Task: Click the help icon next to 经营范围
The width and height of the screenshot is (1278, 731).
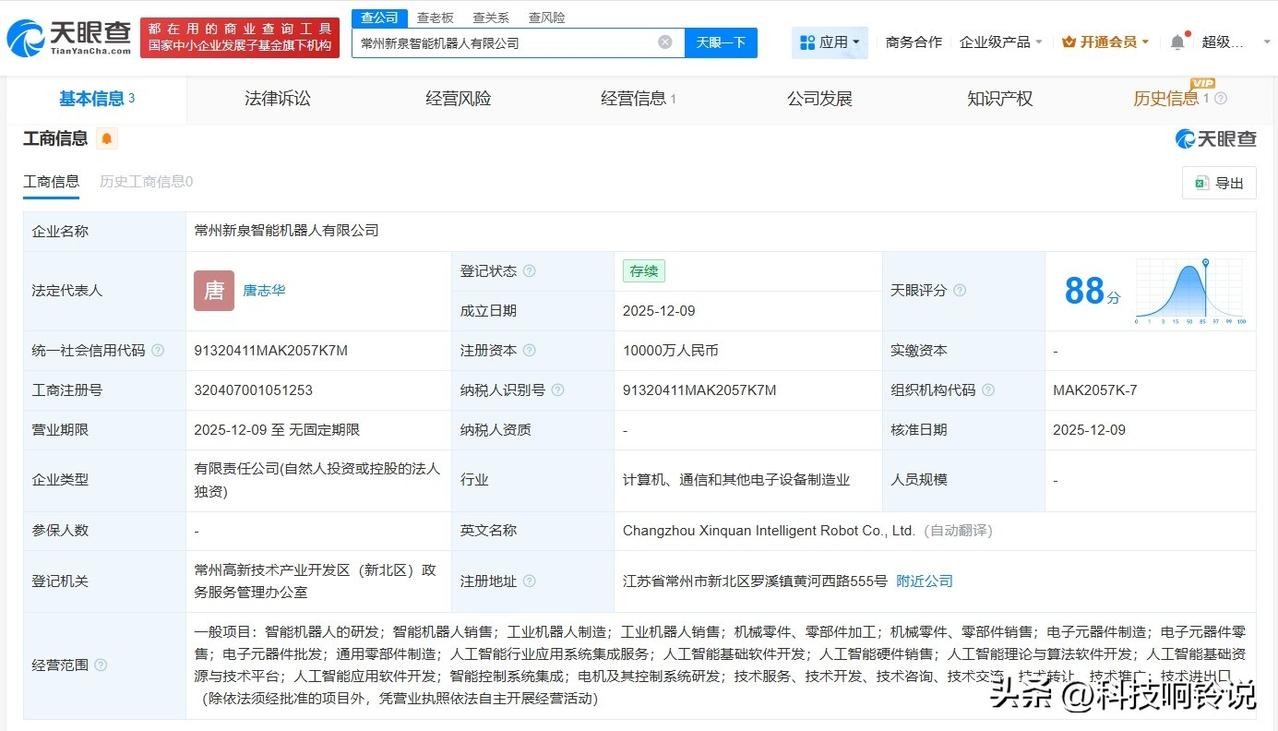Action: click(101, 665)
